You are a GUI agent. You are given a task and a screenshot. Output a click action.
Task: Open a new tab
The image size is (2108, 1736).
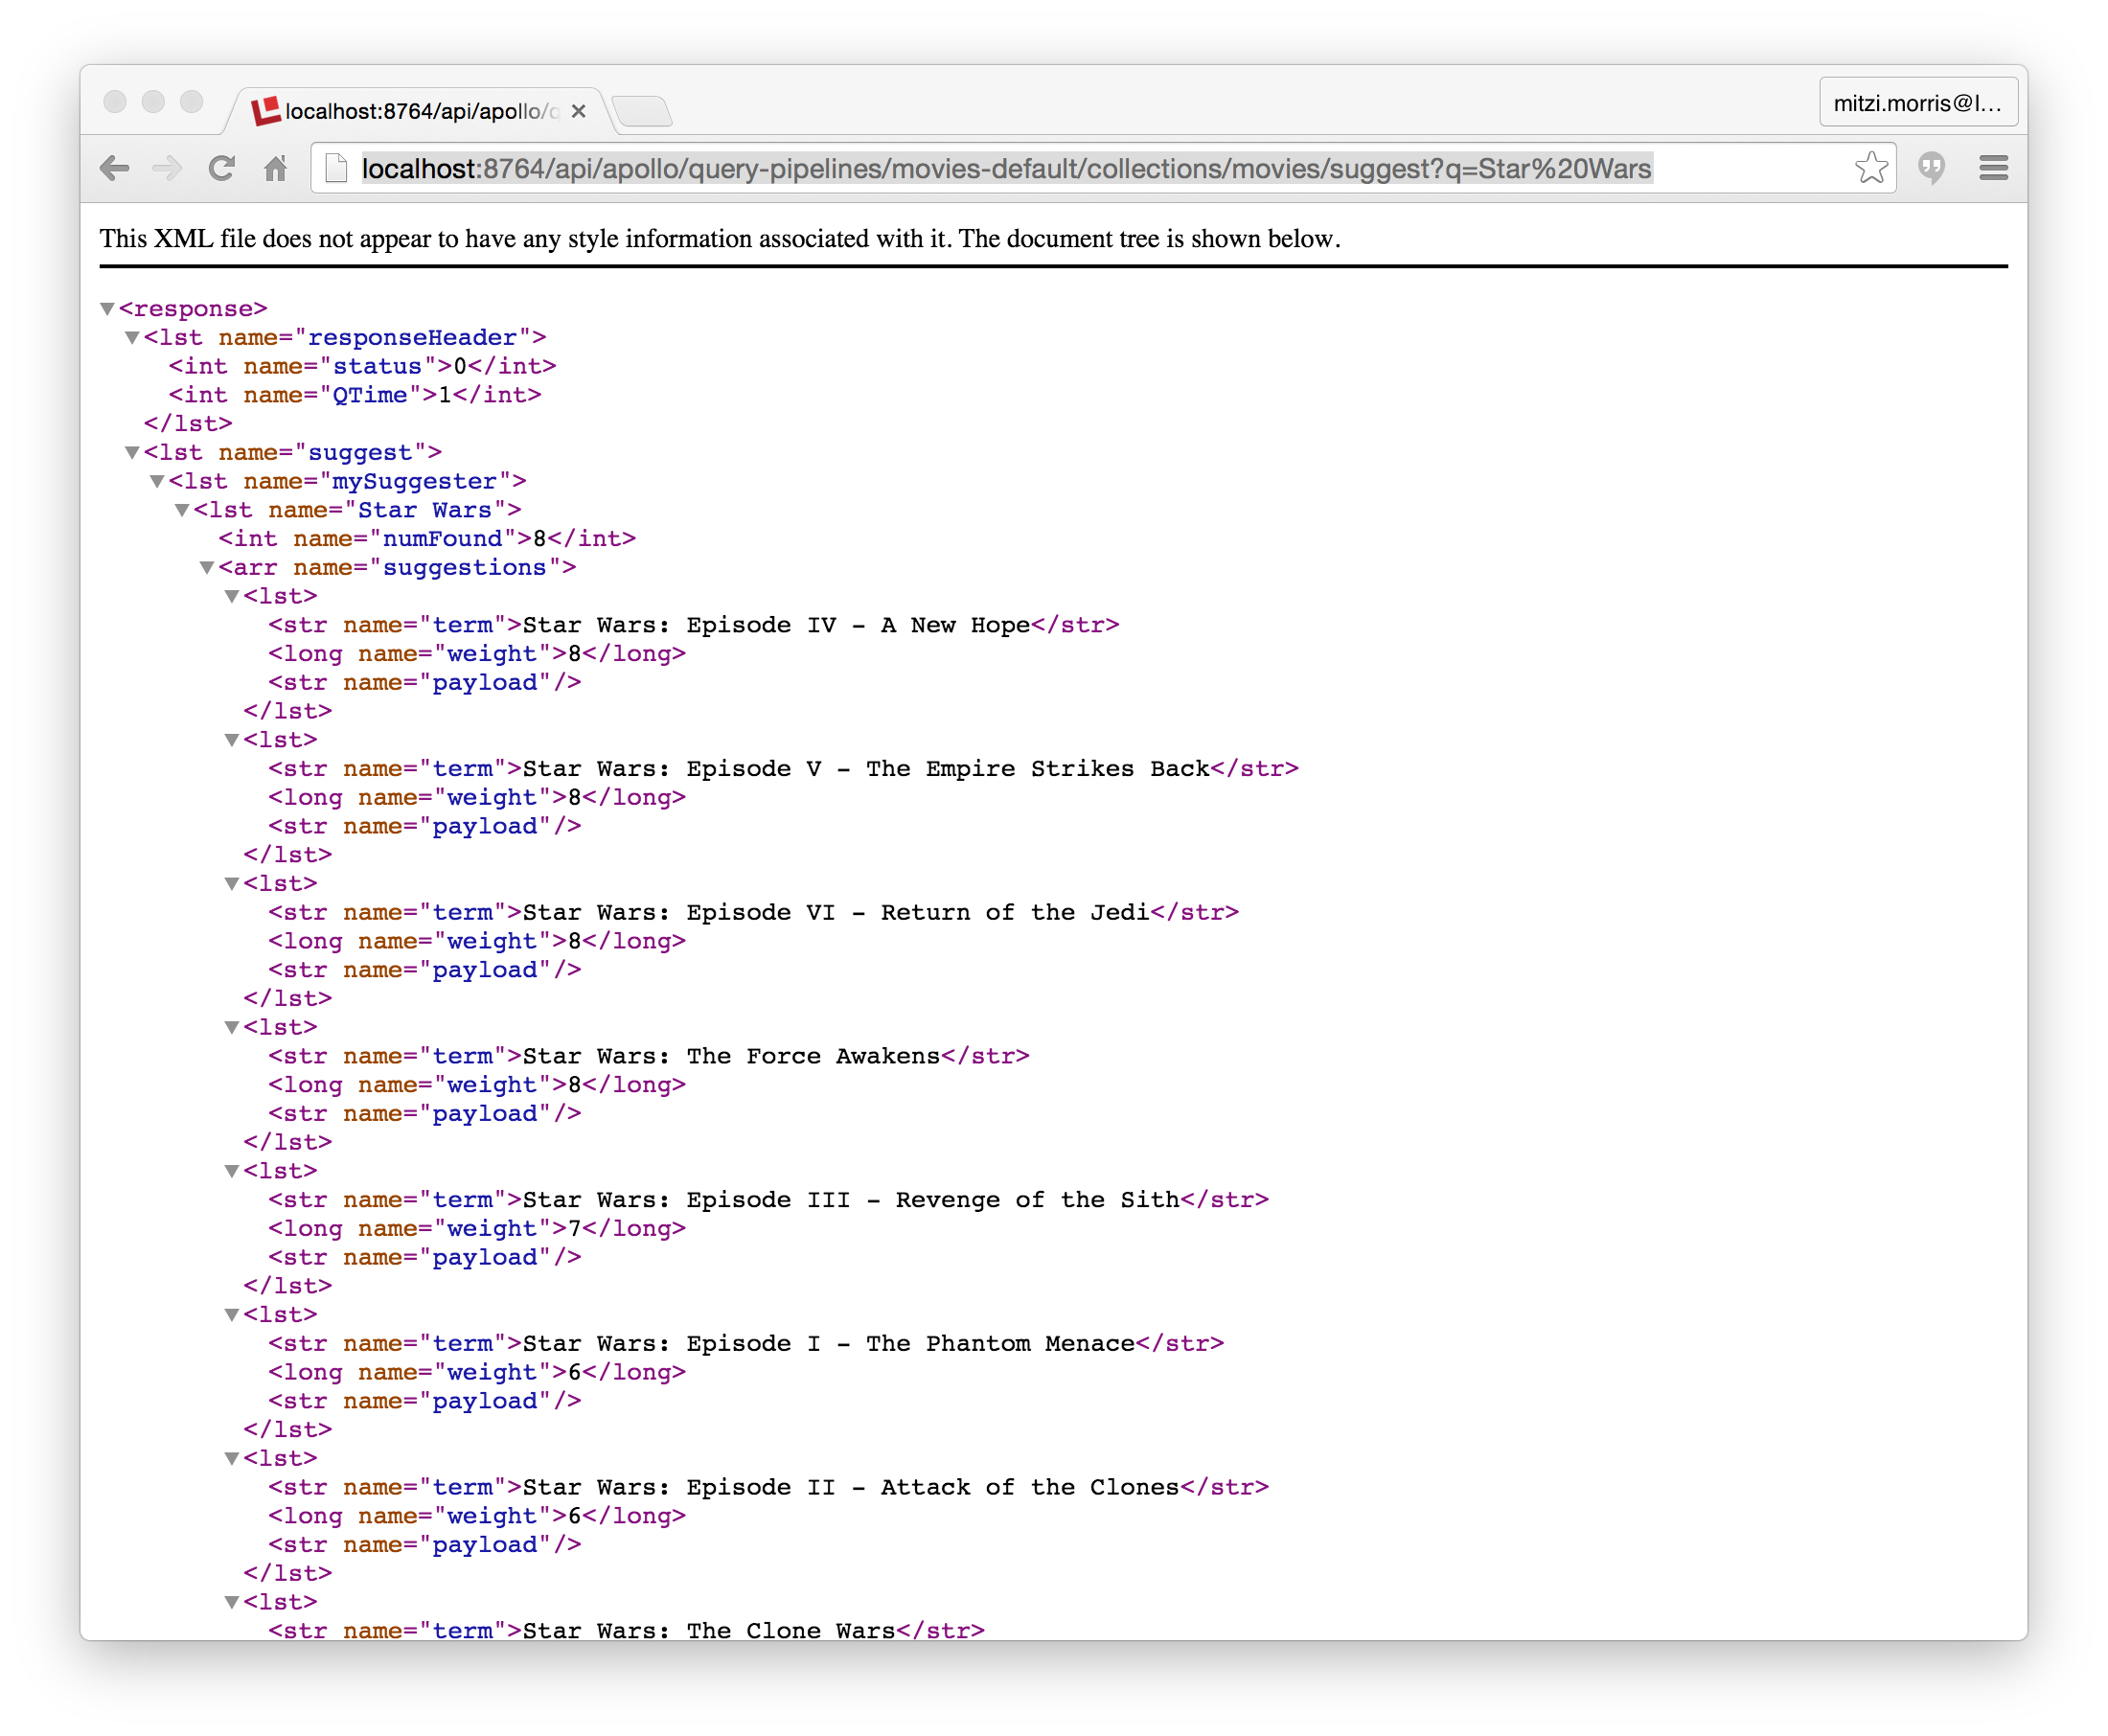pyautogui.click(x=641, y=111)
